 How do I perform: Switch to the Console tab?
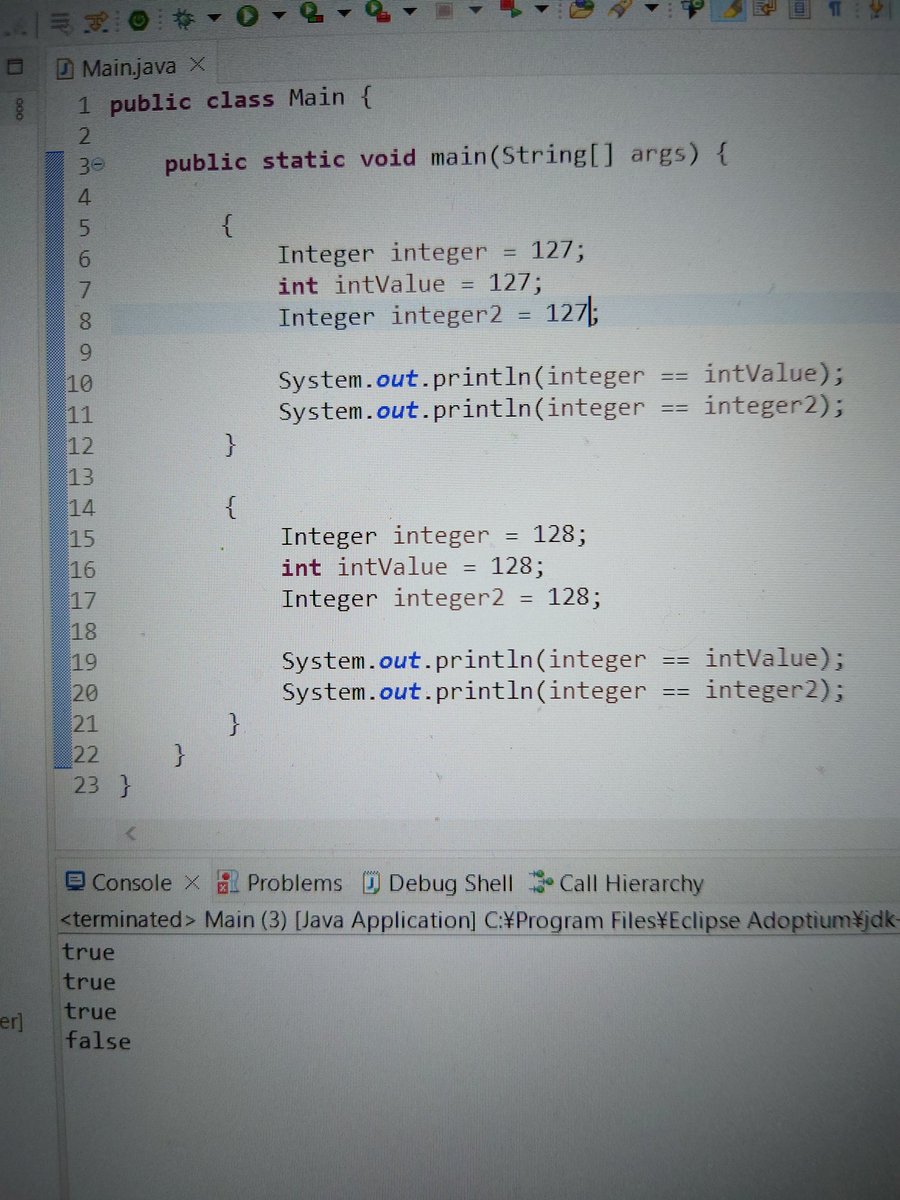(132, 882)
